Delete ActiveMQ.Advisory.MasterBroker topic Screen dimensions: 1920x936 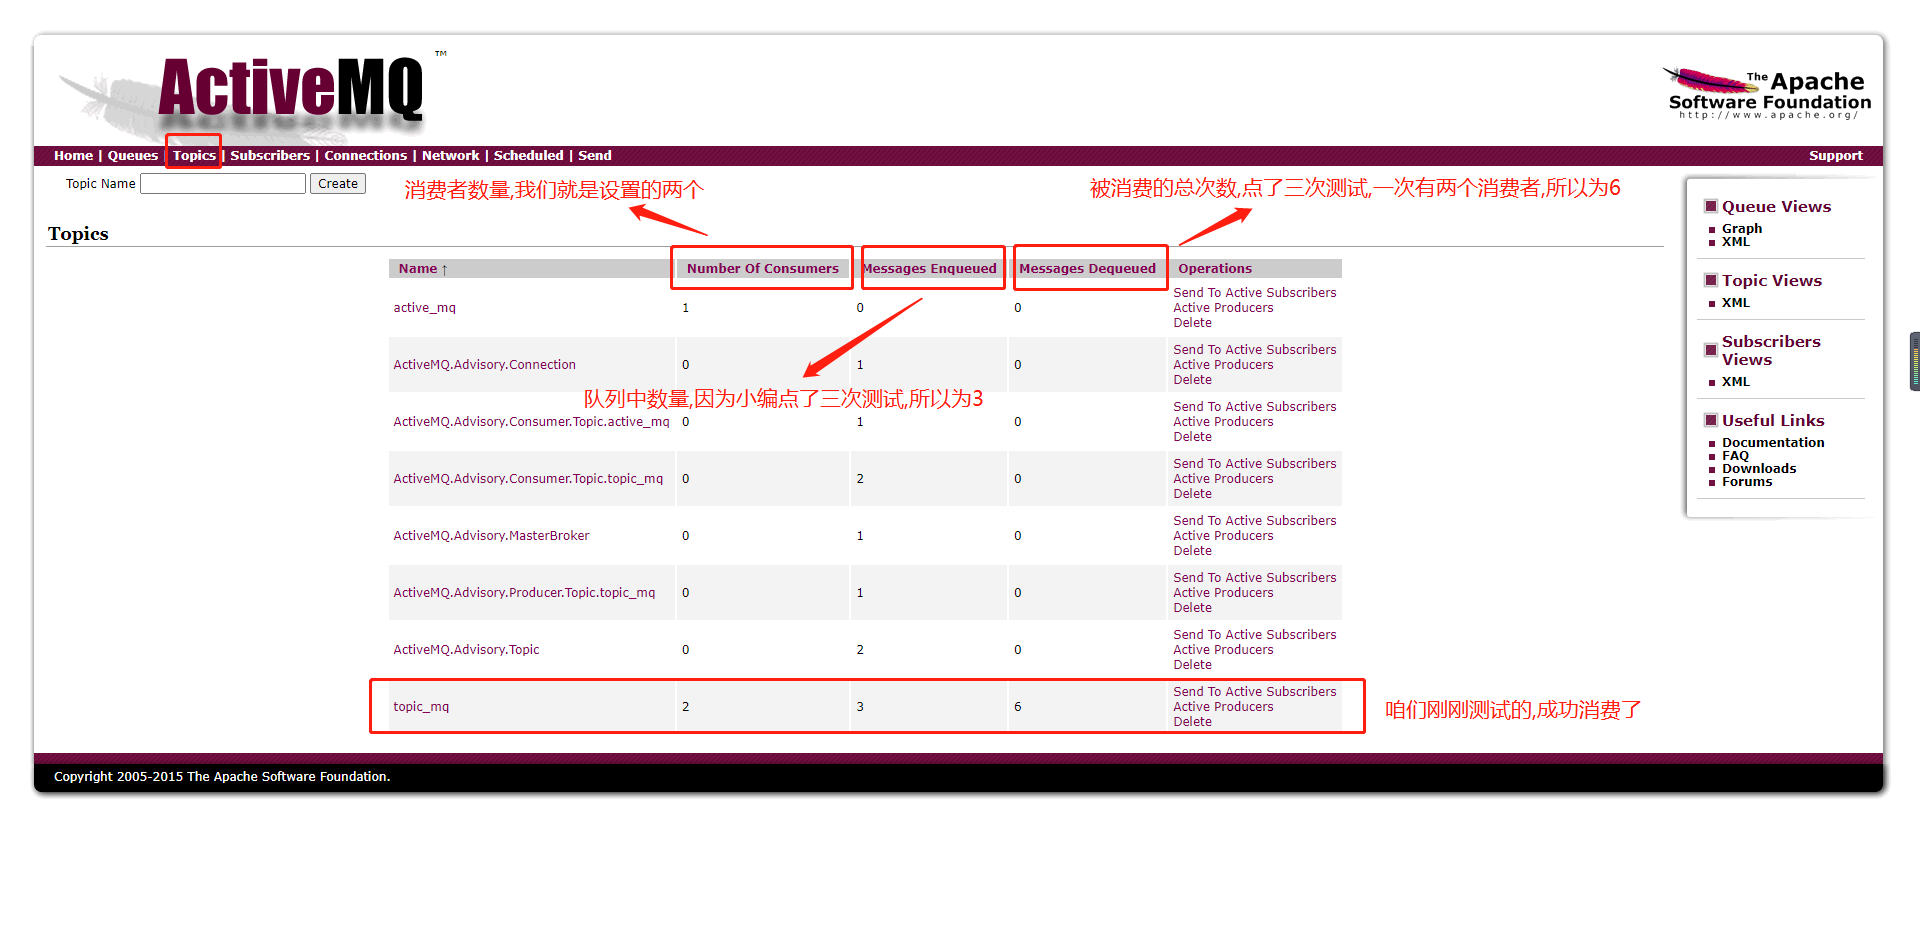coord(1192,551)
